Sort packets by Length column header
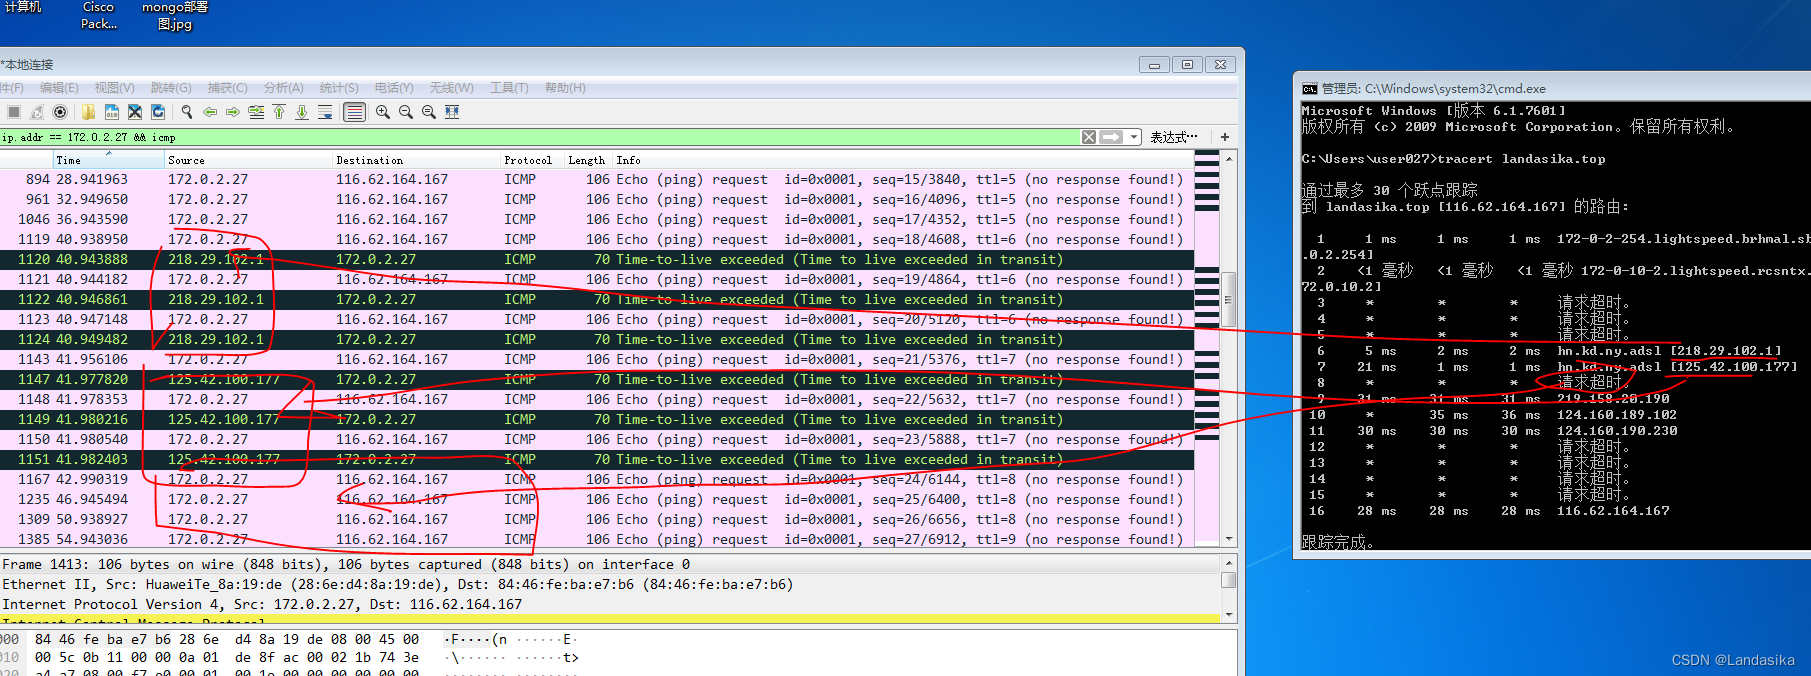1811x676 pixels. (x=586, y=160)
